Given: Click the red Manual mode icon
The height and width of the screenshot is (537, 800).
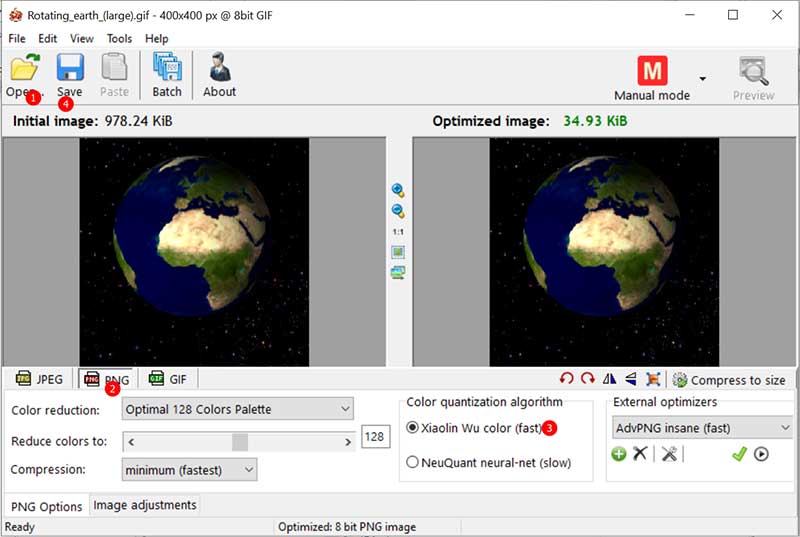Looking at the screenshot, I should [652, 71].
